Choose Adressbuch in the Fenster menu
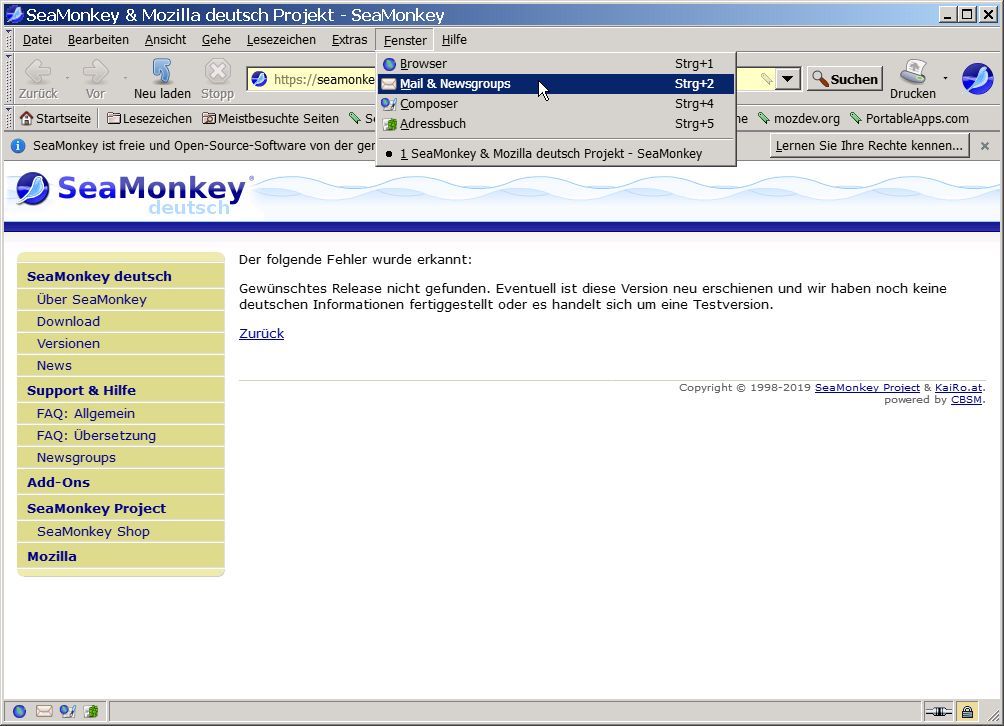 [556, 124]
